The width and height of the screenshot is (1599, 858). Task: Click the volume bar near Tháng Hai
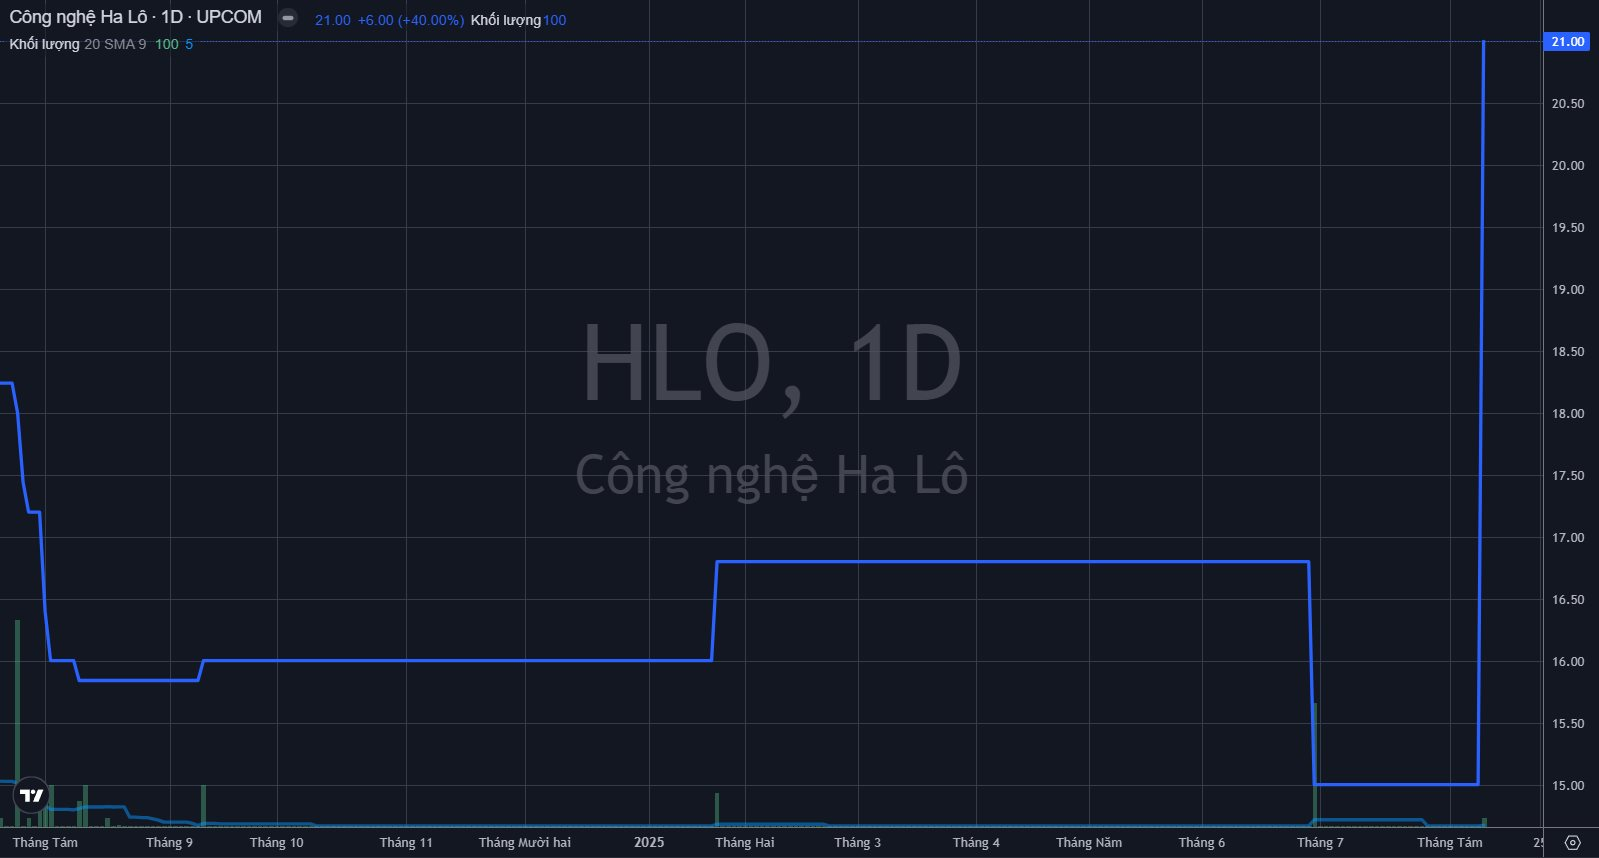(717, 810)
